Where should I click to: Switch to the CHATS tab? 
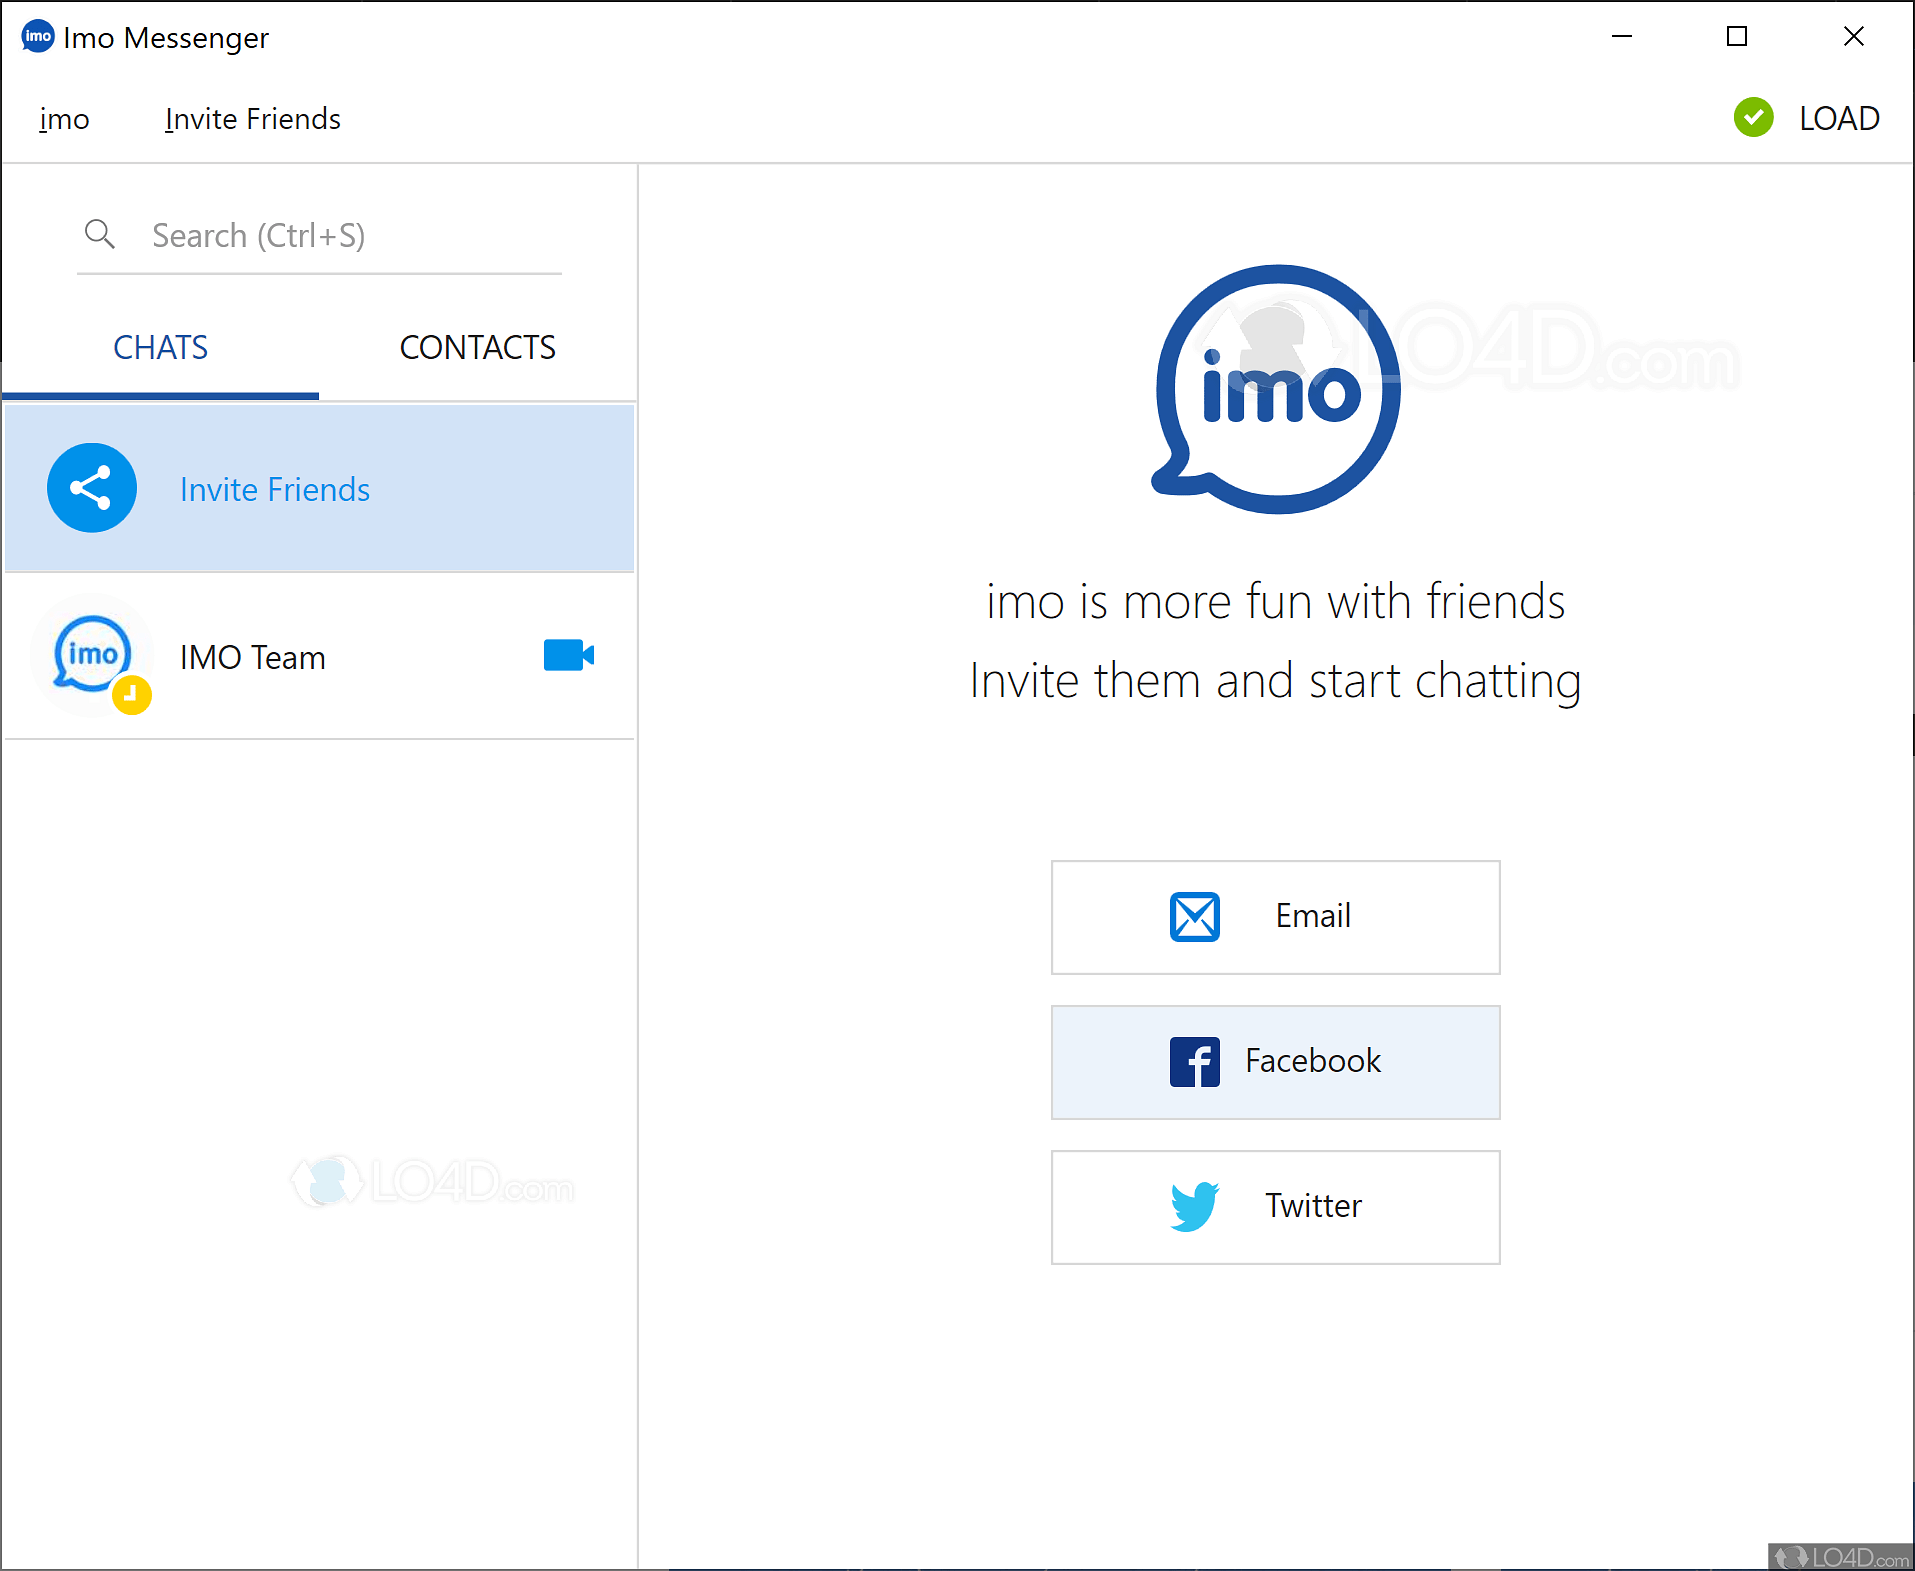click(x=160, y=347)
